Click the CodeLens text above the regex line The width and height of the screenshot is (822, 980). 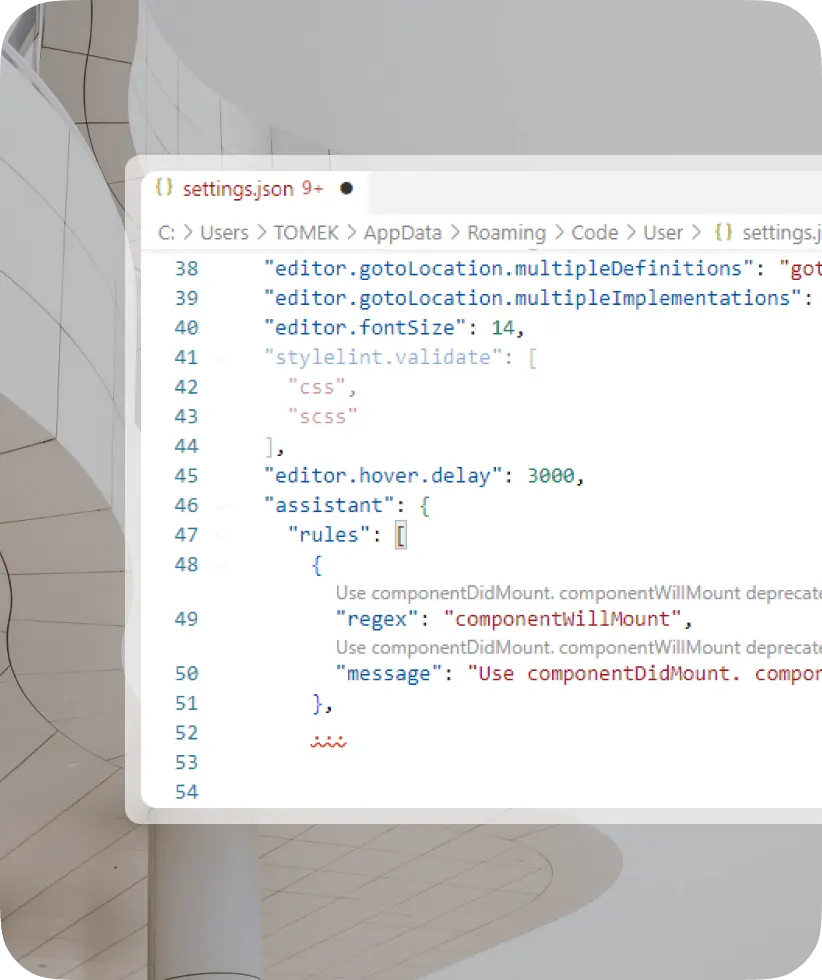coord(577,593)
